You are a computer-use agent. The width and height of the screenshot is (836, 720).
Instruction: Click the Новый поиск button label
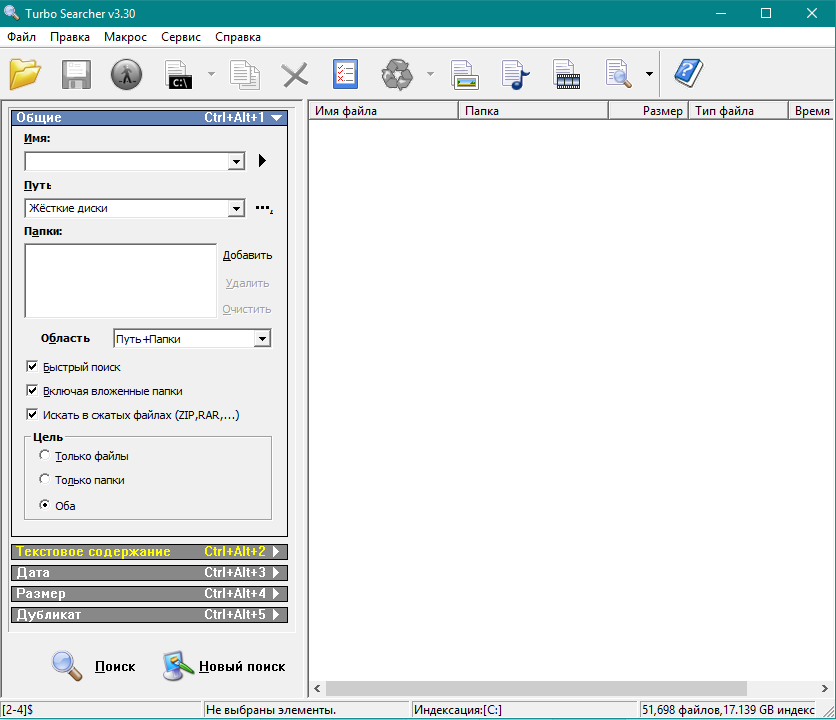(x=242, y=667)
